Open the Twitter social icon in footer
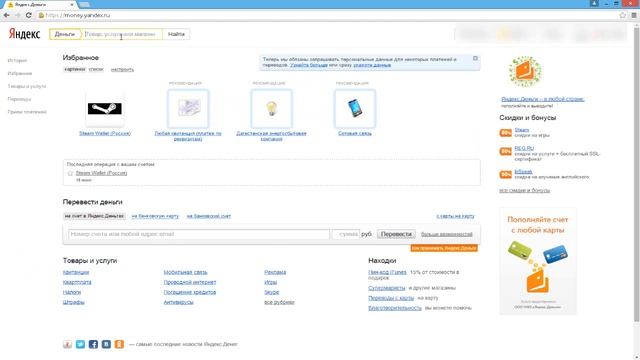 80,344
